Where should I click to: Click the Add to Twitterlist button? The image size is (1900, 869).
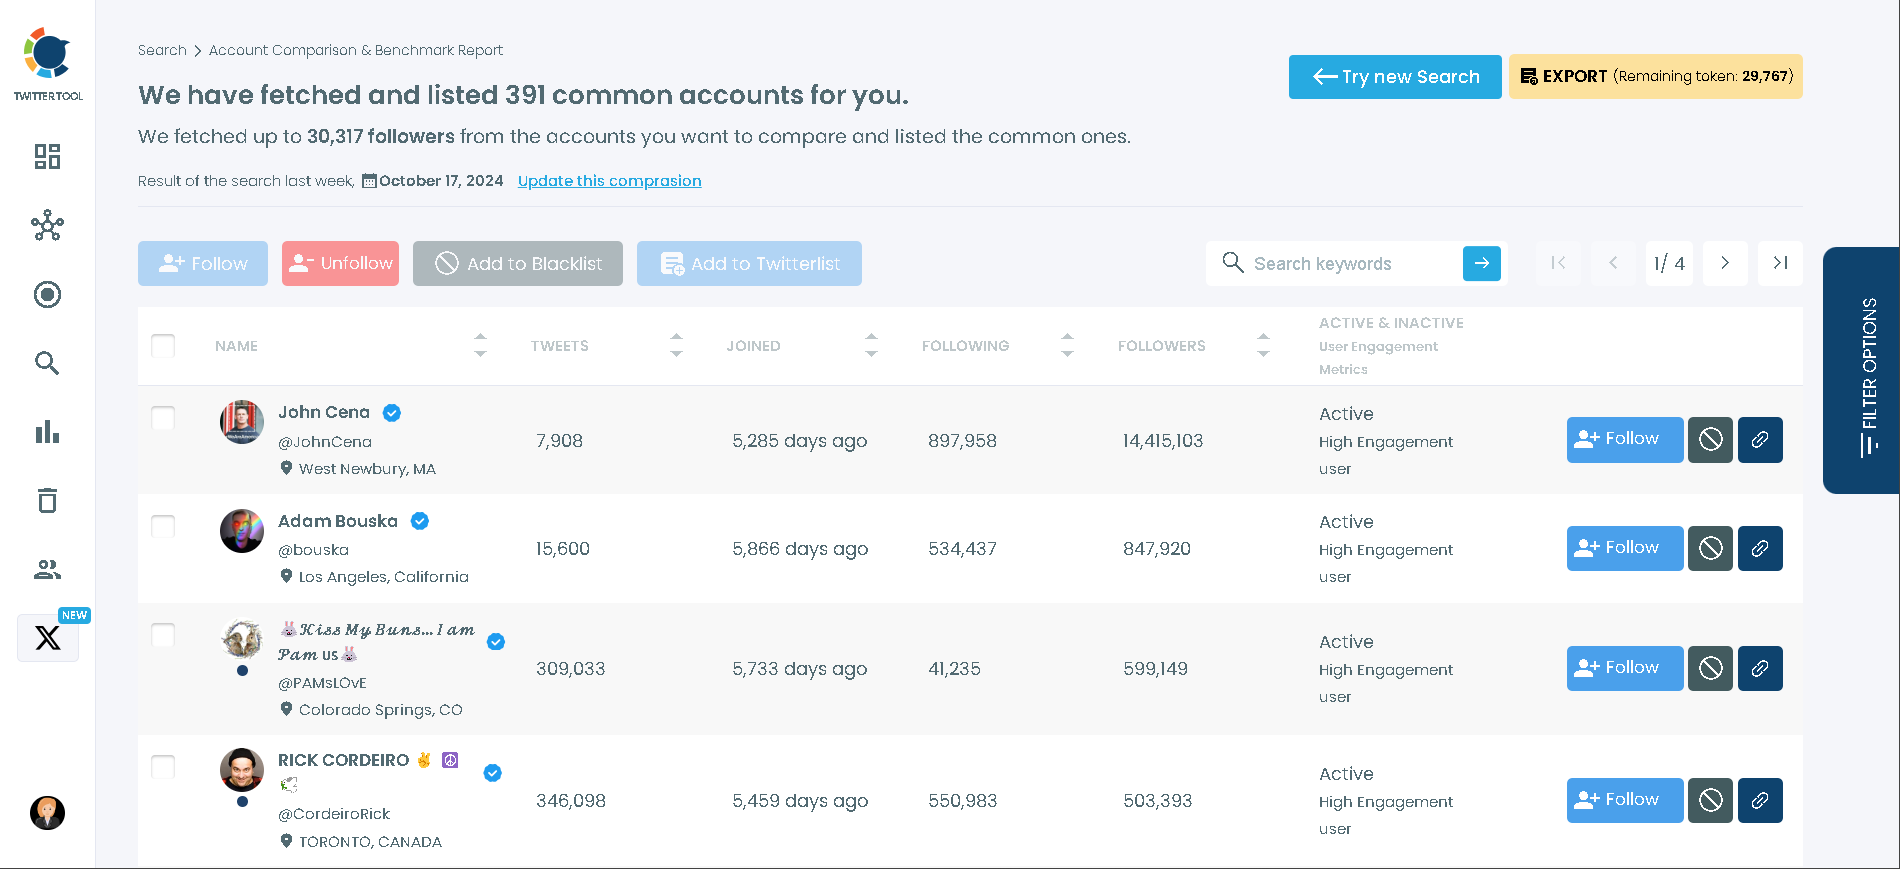(x=749, y=263)
